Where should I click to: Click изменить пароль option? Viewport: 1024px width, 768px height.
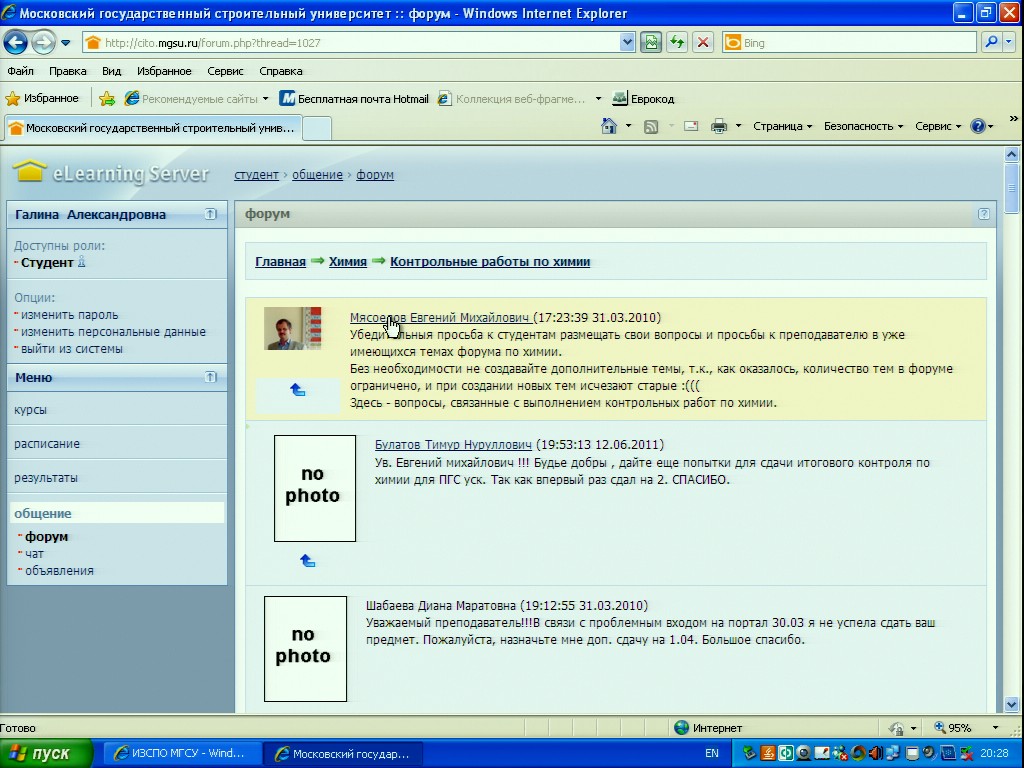click(x=69, y=315)
